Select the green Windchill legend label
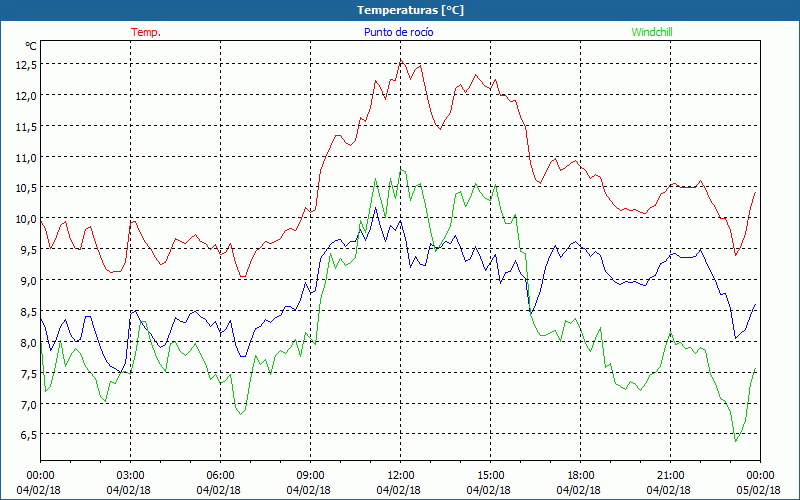Image resolution: width=800 pixels, height=500 pixels. pyautogui.click(x=652, y=32)
